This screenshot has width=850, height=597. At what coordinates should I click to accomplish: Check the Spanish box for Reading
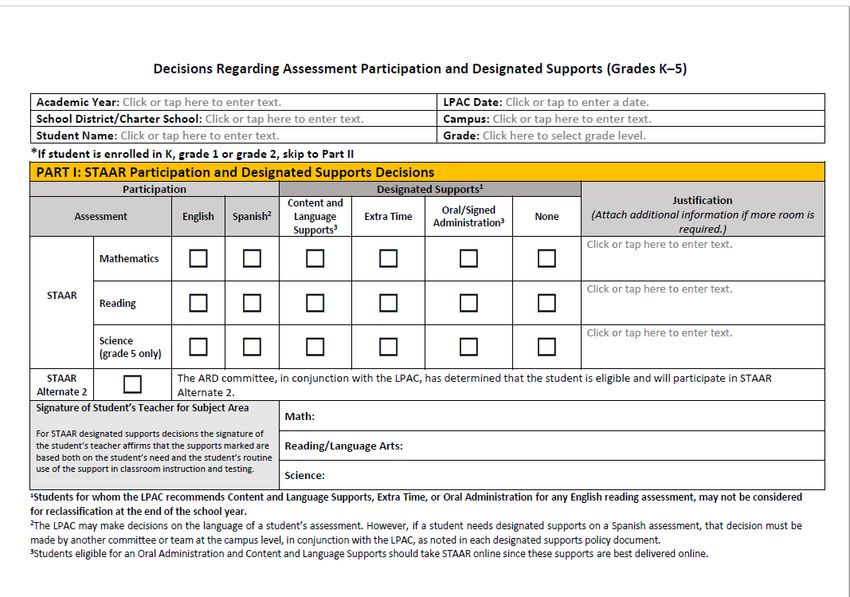(252, 303)
